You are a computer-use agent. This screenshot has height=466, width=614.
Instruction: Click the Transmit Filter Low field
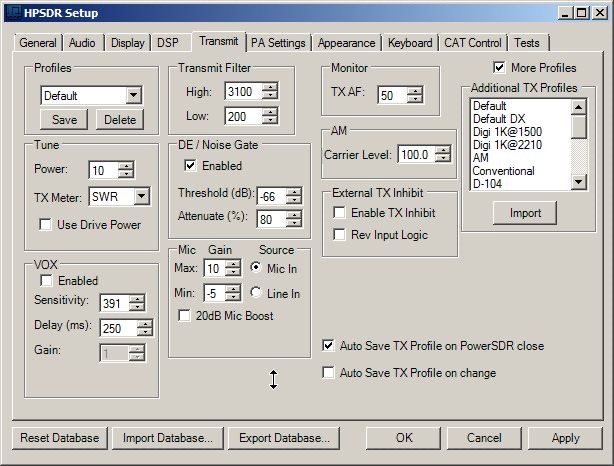click(x=244, y=116)
